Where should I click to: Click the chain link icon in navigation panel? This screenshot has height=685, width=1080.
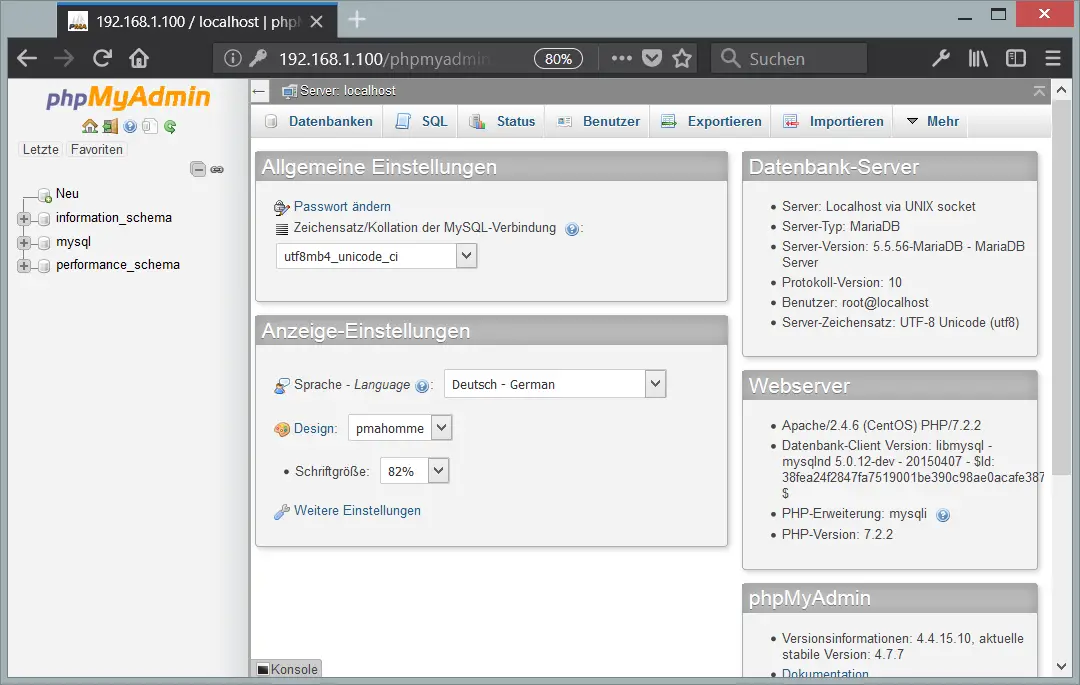[217, 169]
